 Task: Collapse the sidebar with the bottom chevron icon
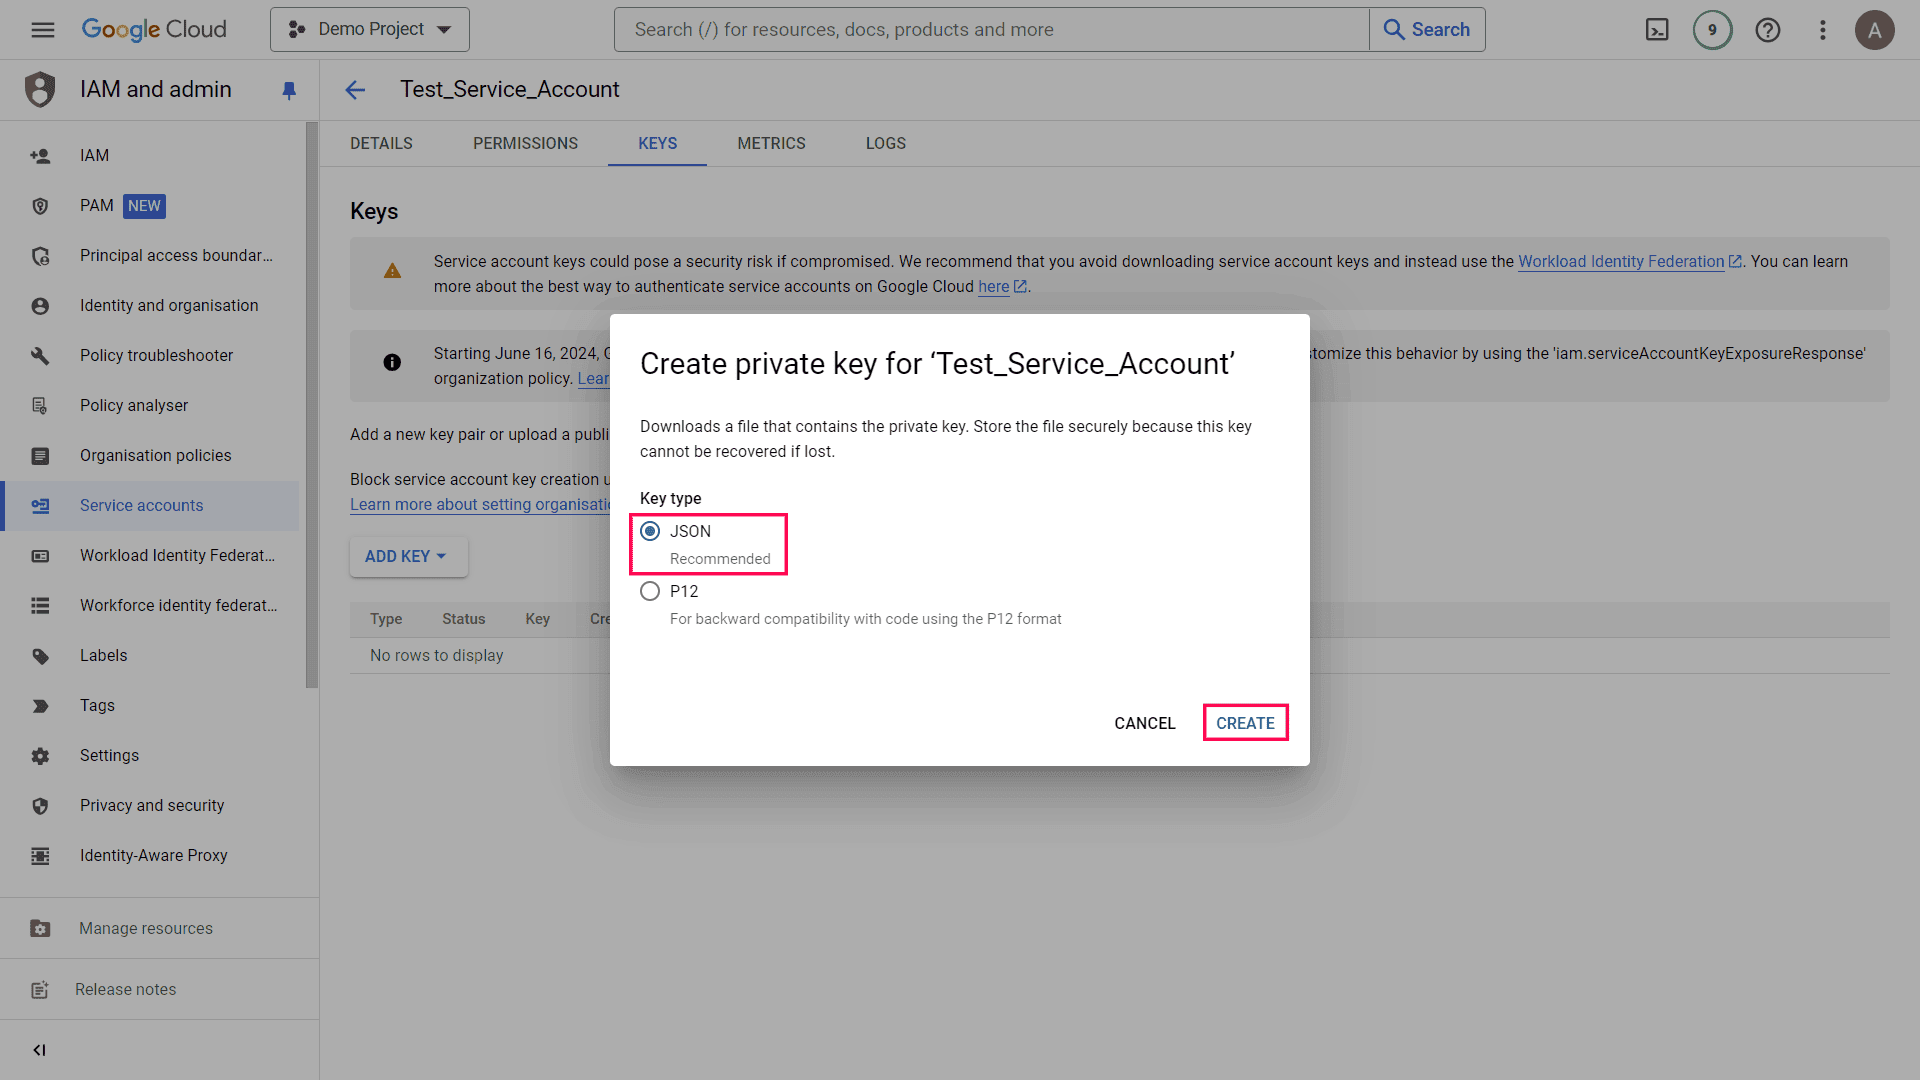point(39,1050)
